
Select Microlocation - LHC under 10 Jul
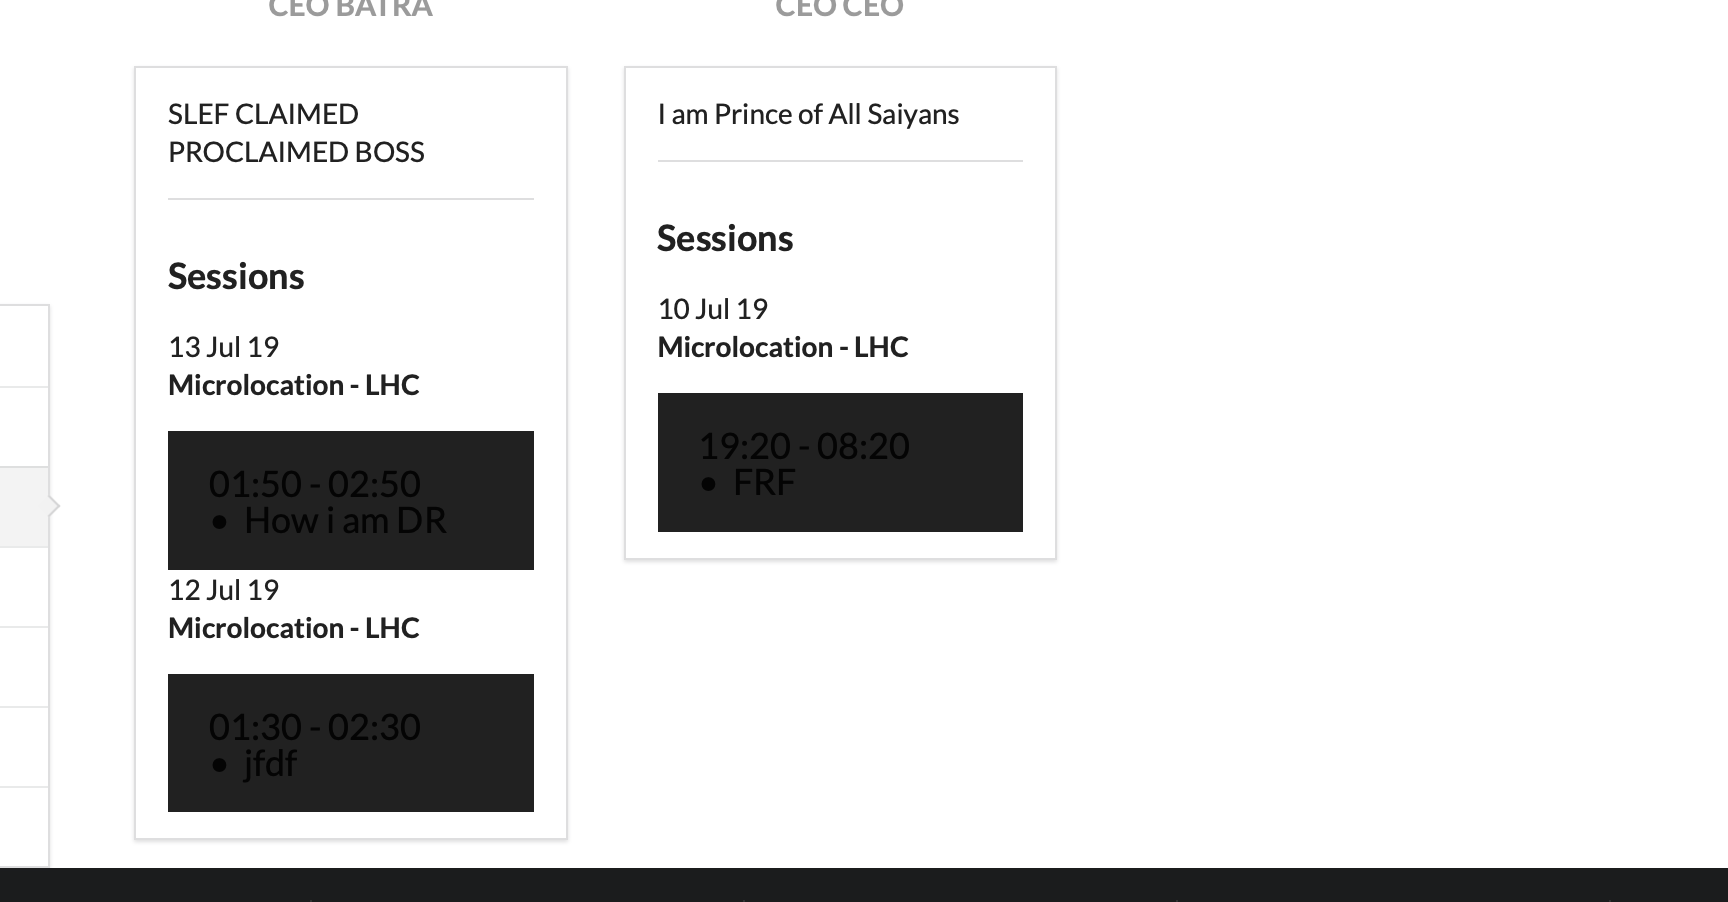[784, 347]
